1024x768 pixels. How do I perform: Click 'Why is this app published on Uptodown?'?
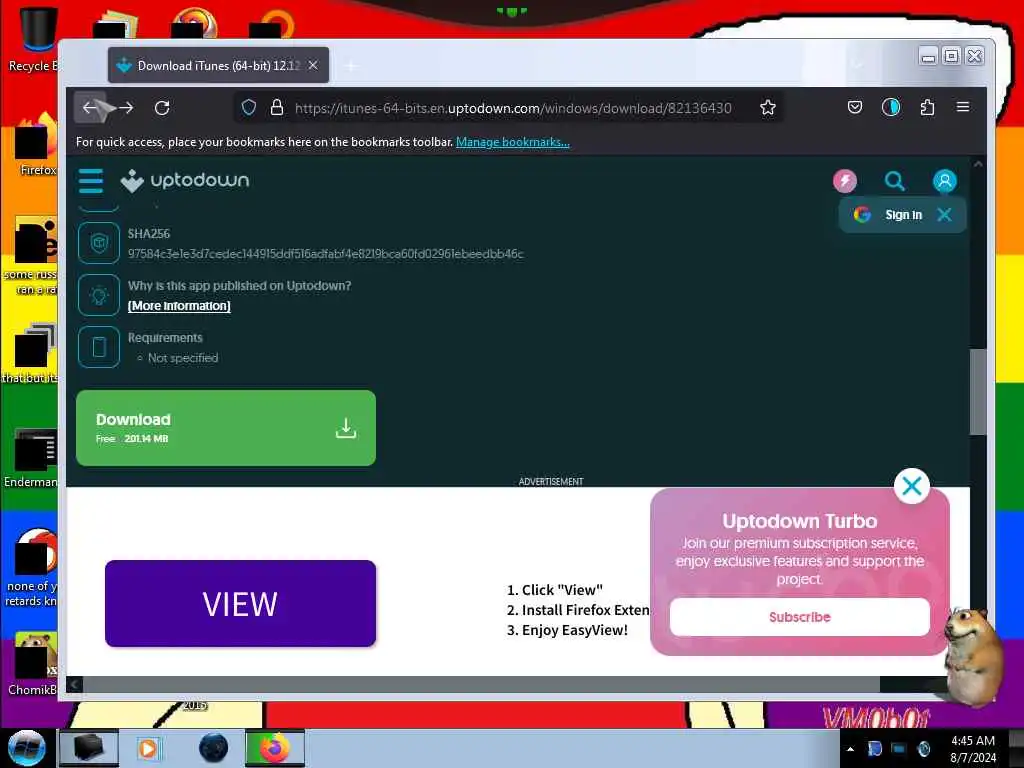[240, 285]
